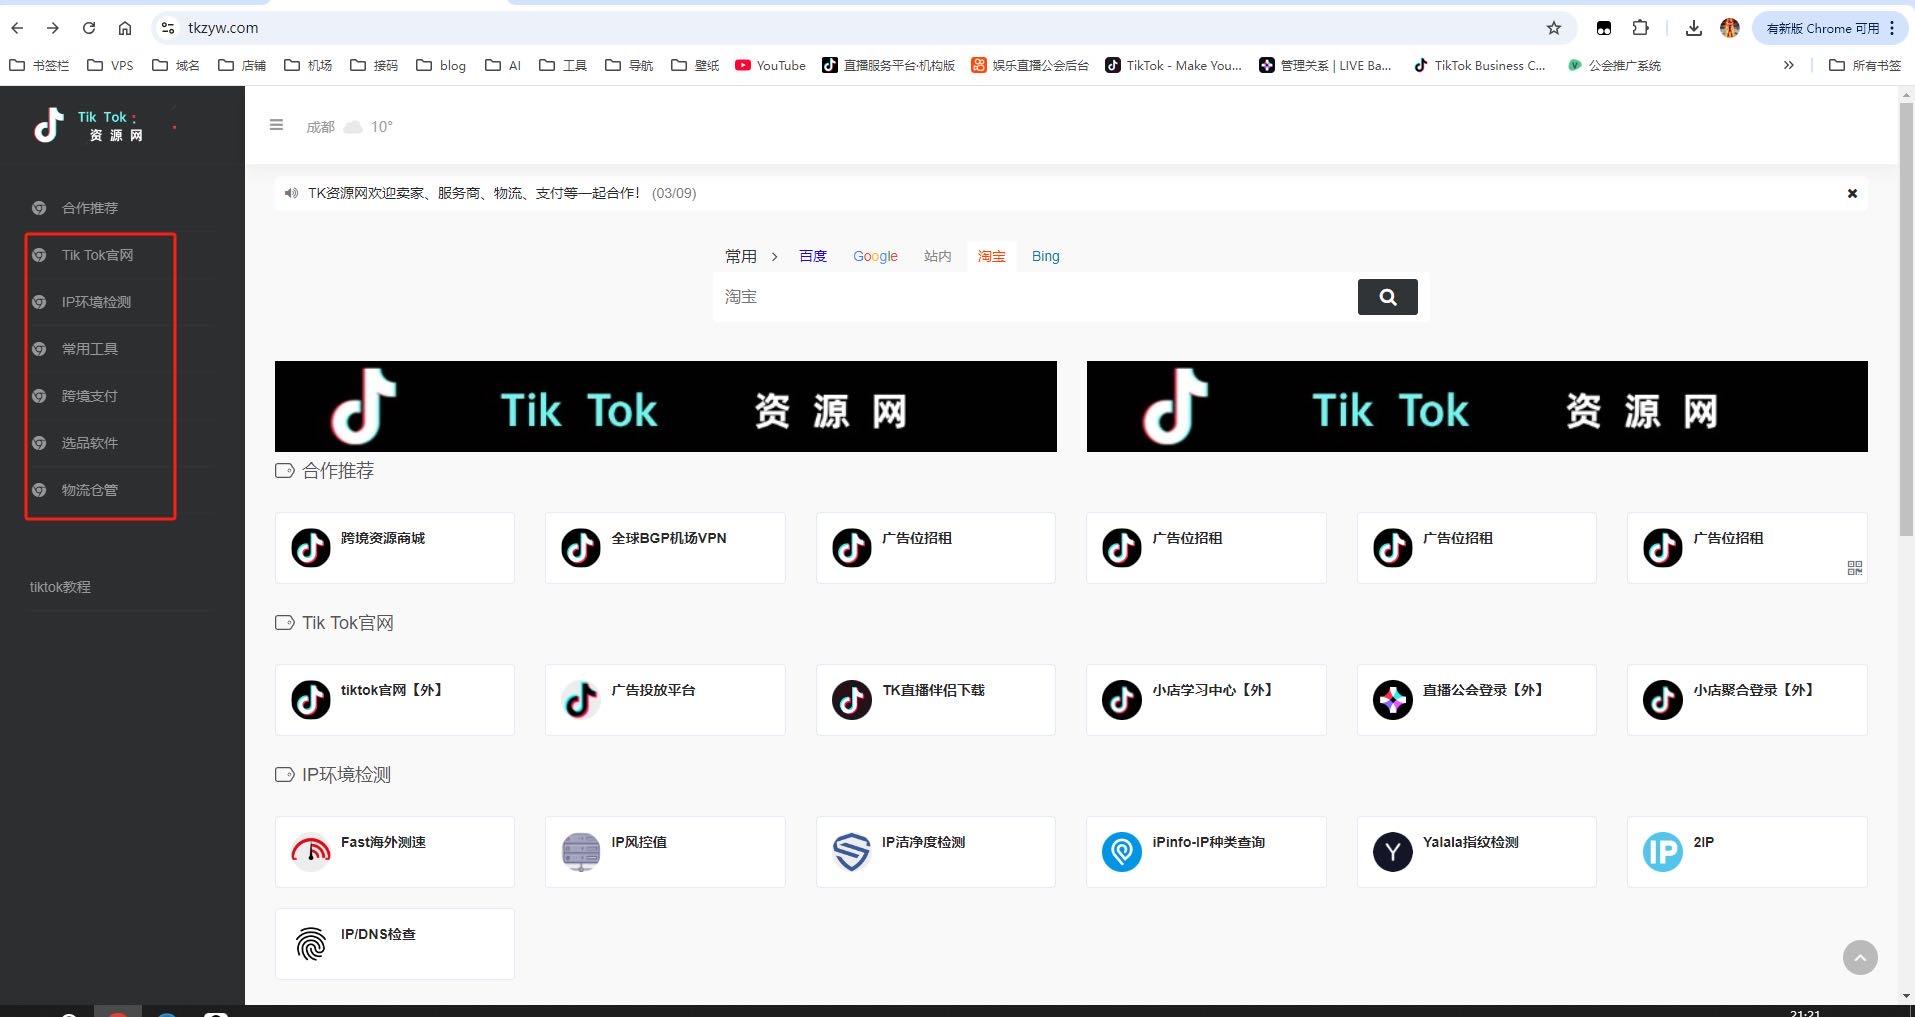Go to 跨境支付 in the sidebar

pos(90,396)
